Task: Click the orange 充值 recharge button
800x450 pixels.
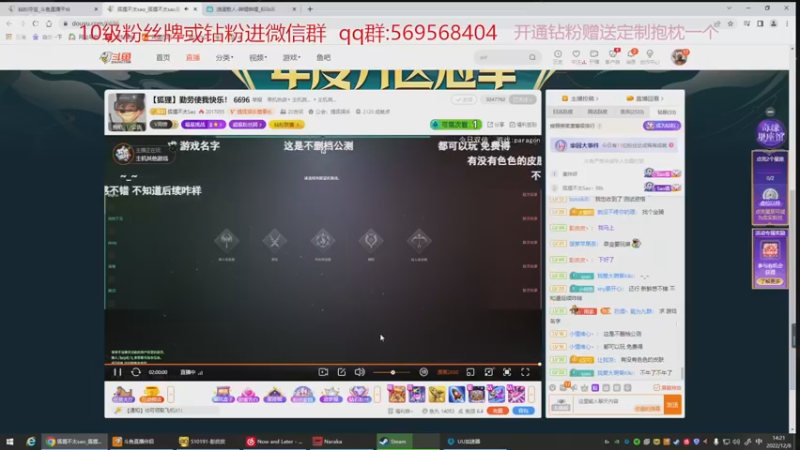Action: pyautogui.click(x=497, y=411)
